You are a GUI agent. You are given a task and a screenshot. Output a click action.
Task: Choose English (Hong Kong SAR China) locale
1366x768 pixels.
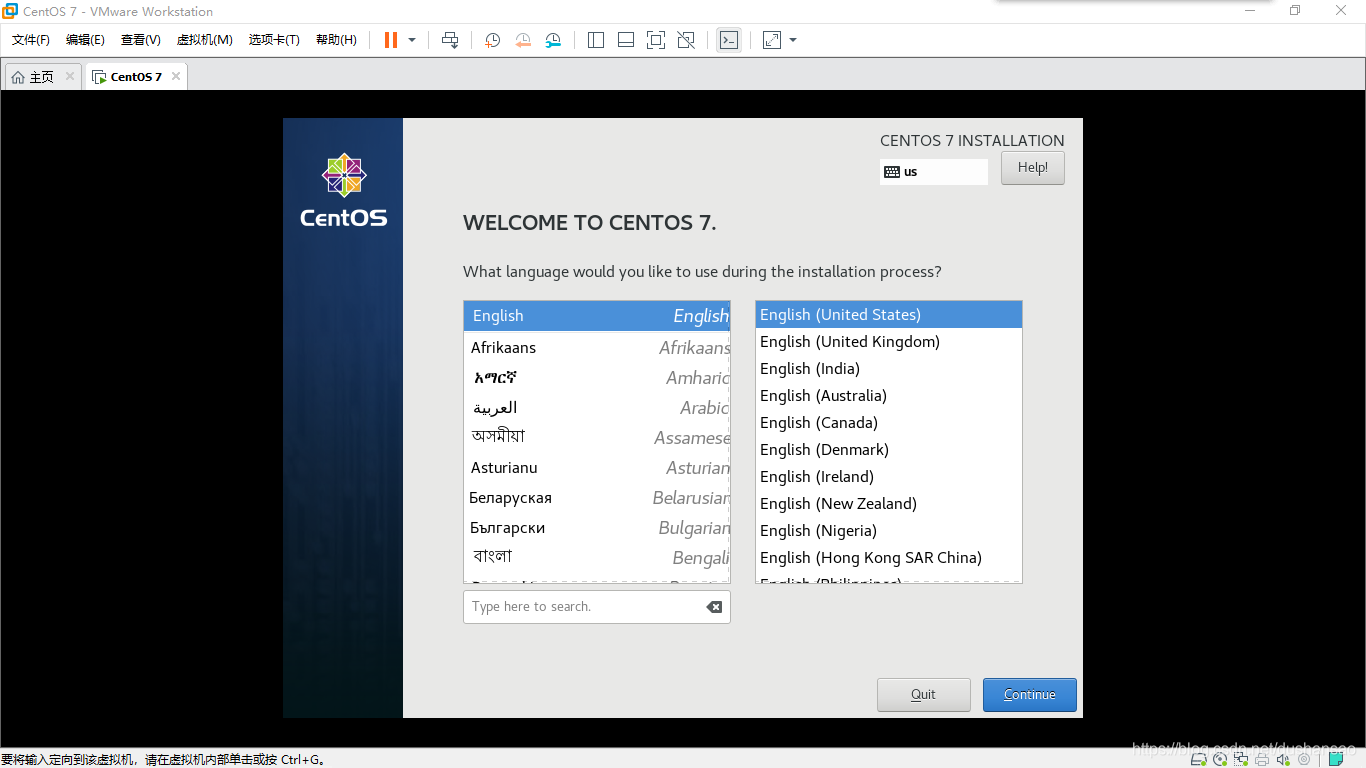(889, 558)
